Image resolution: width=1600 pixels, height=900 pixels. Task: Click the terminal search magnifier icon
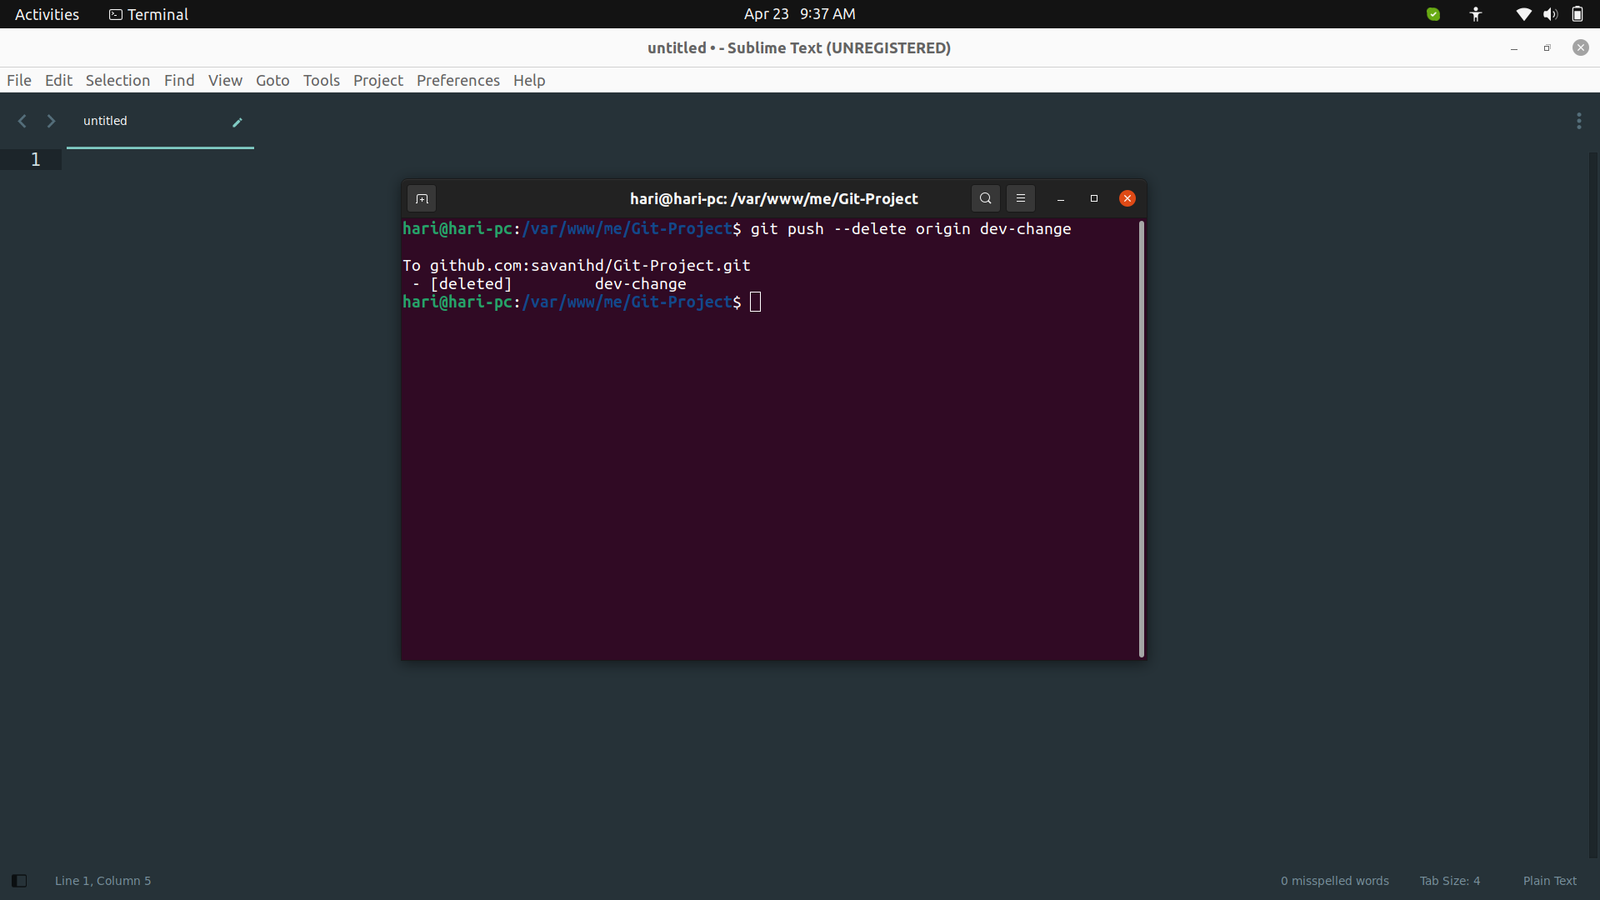click(985, 199)
